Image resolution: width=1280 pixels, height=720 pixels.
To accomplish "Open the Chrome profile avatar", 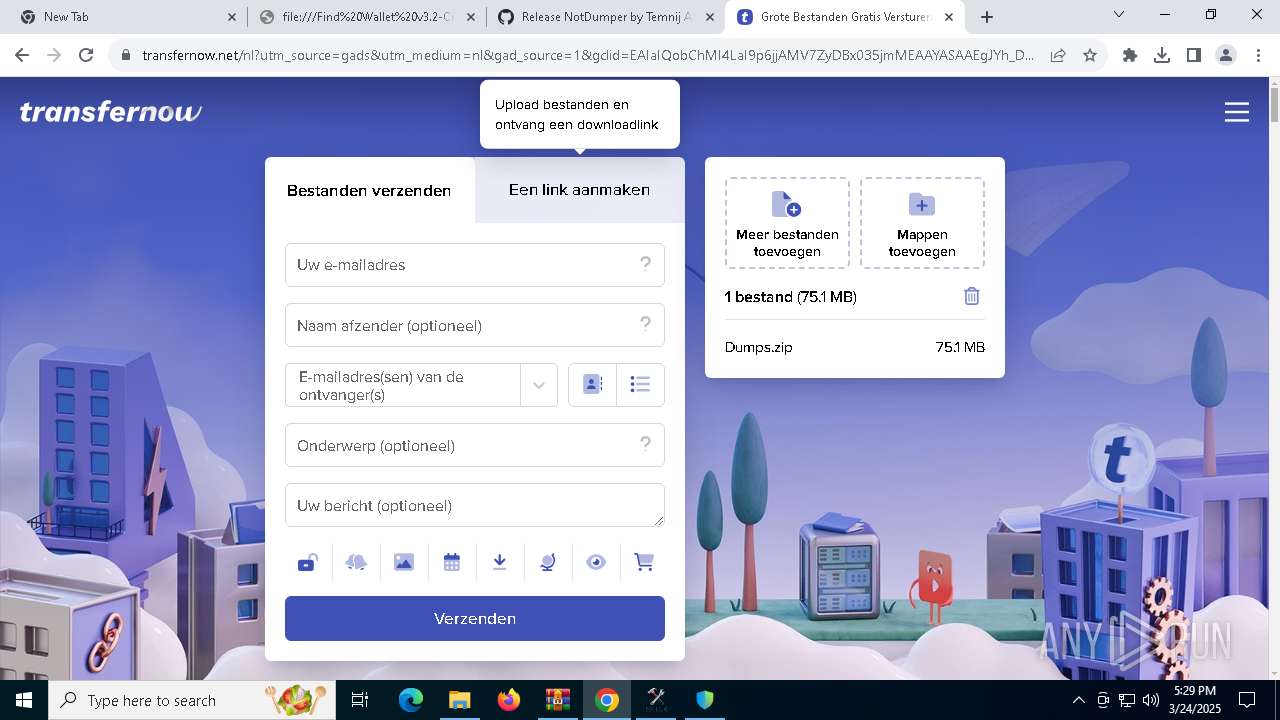I will coord(1226,55).
